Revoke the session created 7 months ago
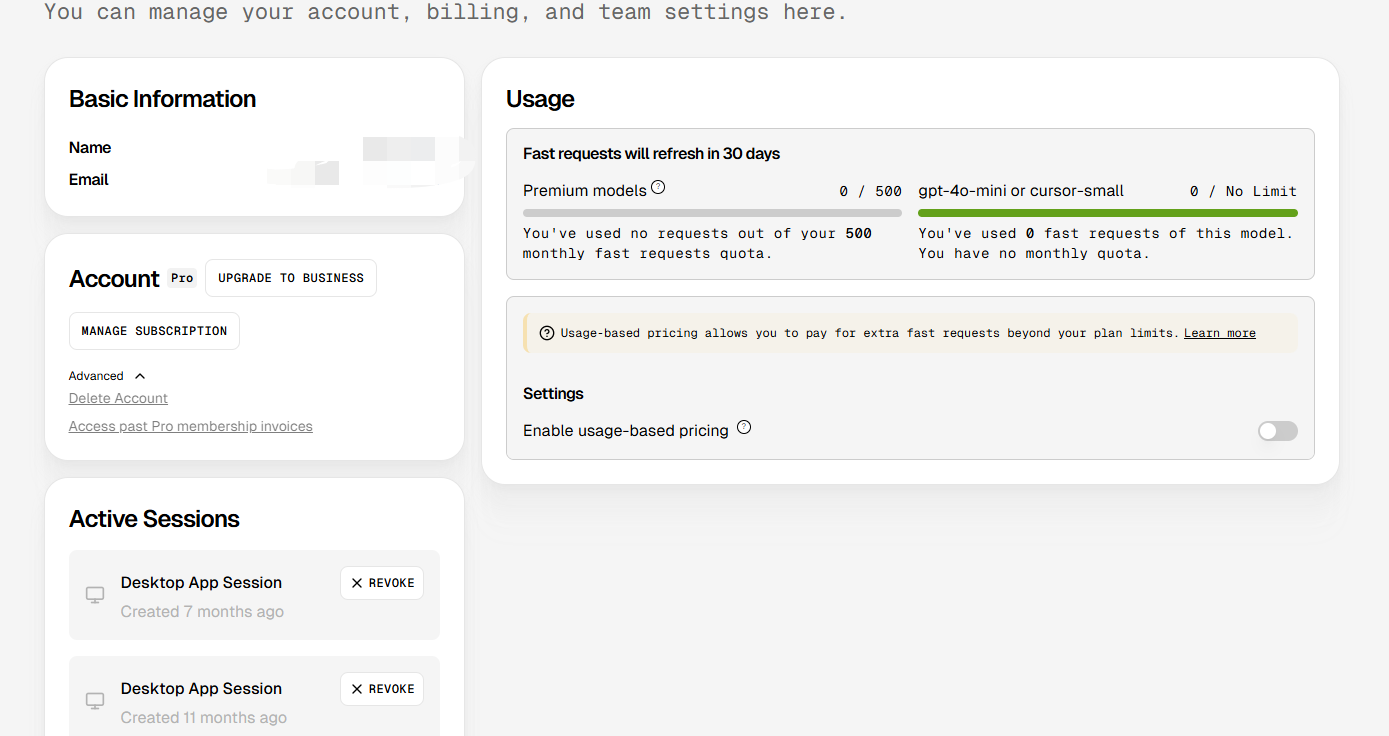This screenshot has width=1389, height=736. (x=382, y=583)
